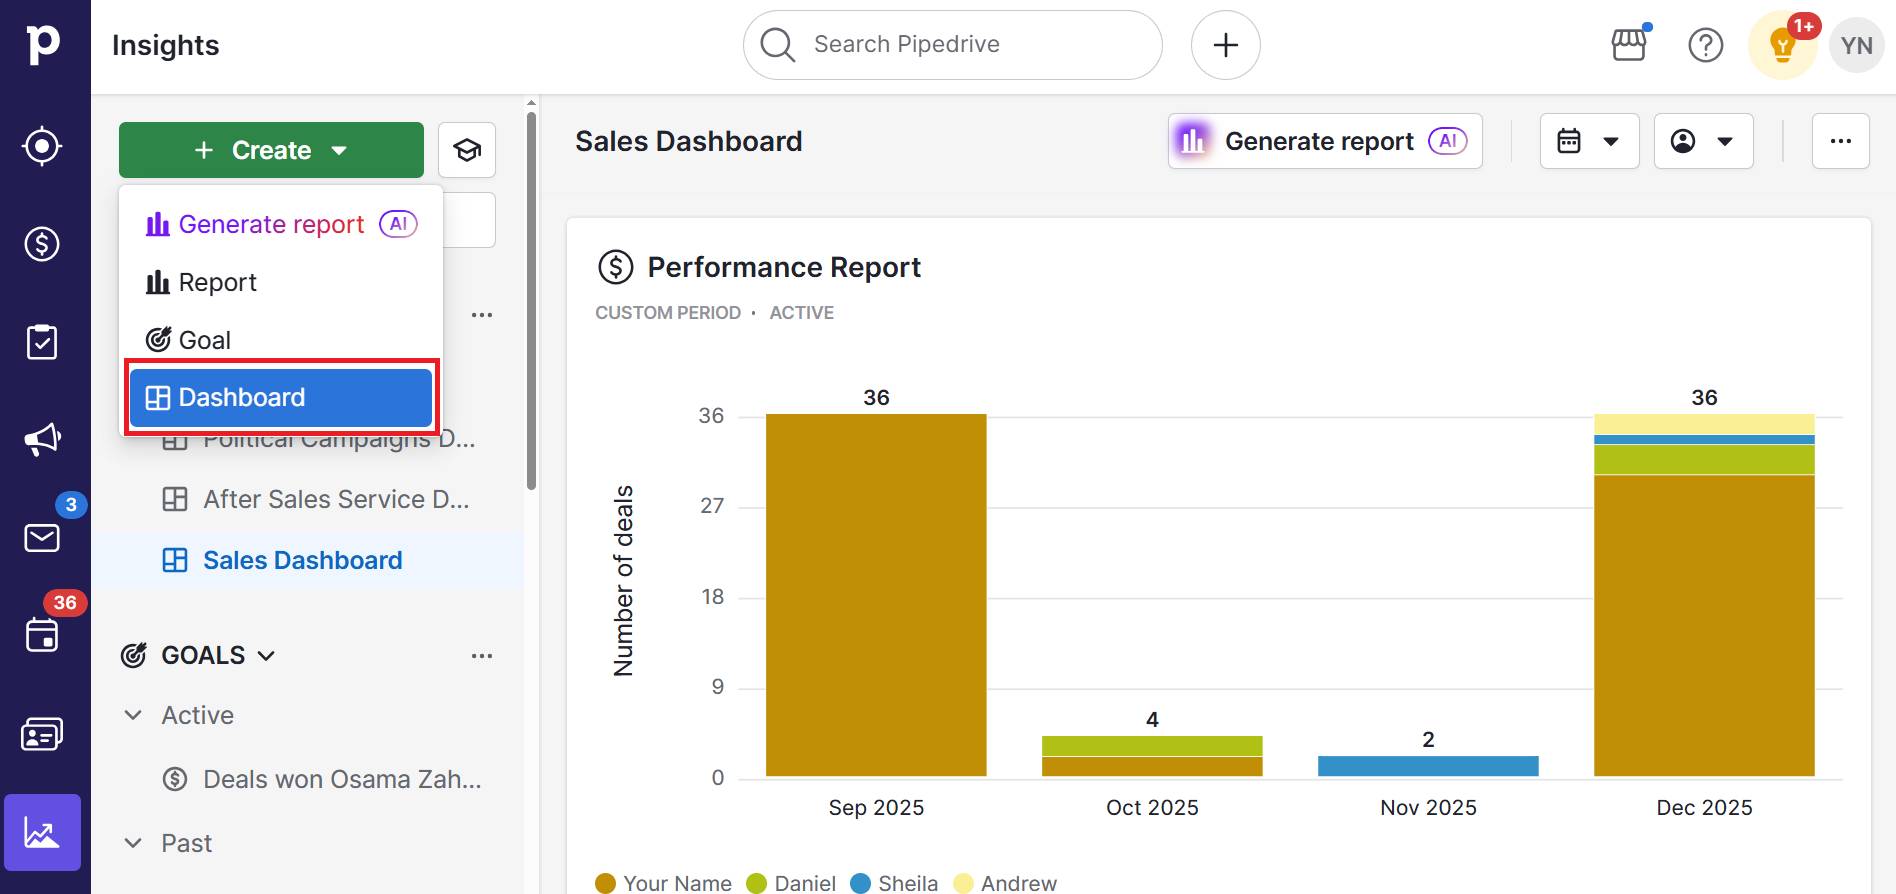The width and height of the screenshot is (1896, 894).
Task: Toggle Sheila legend series
Action: pos(894,883)
